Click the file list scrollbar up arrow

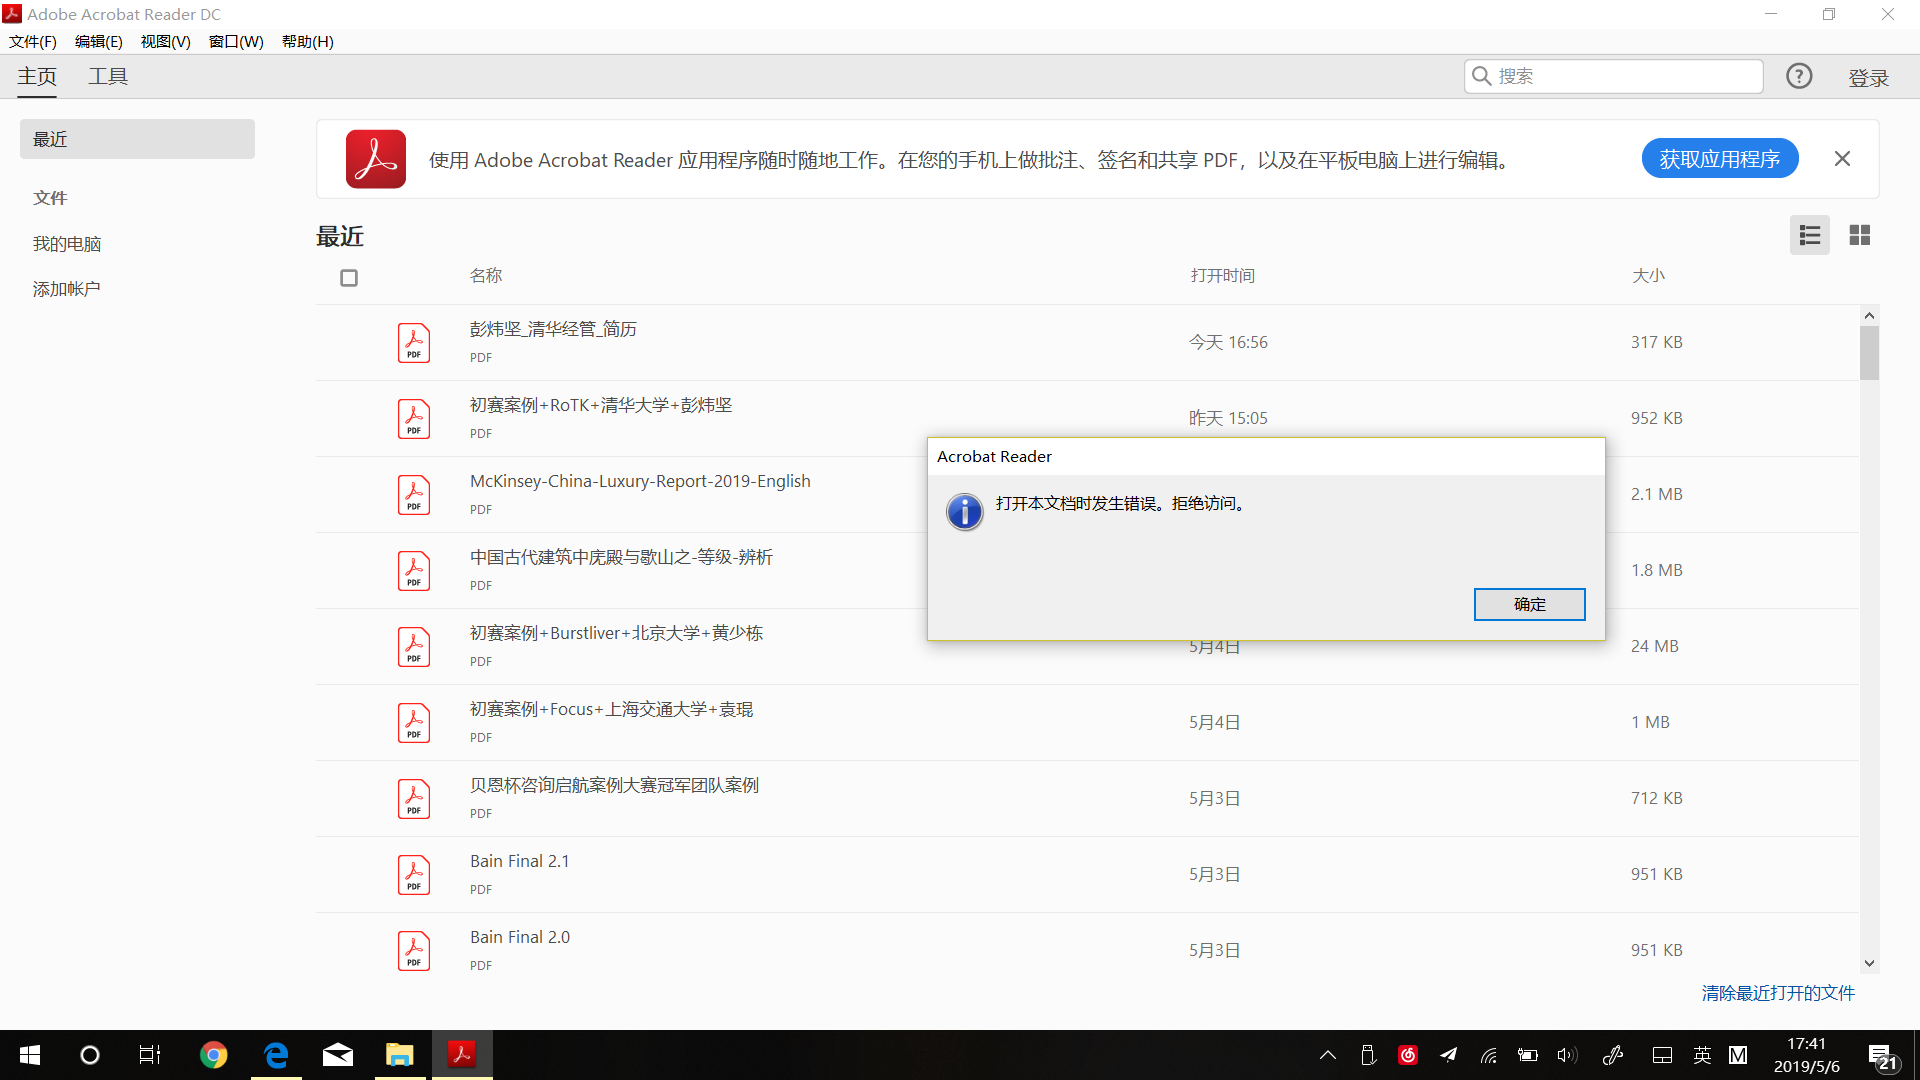coord(1869,315)
